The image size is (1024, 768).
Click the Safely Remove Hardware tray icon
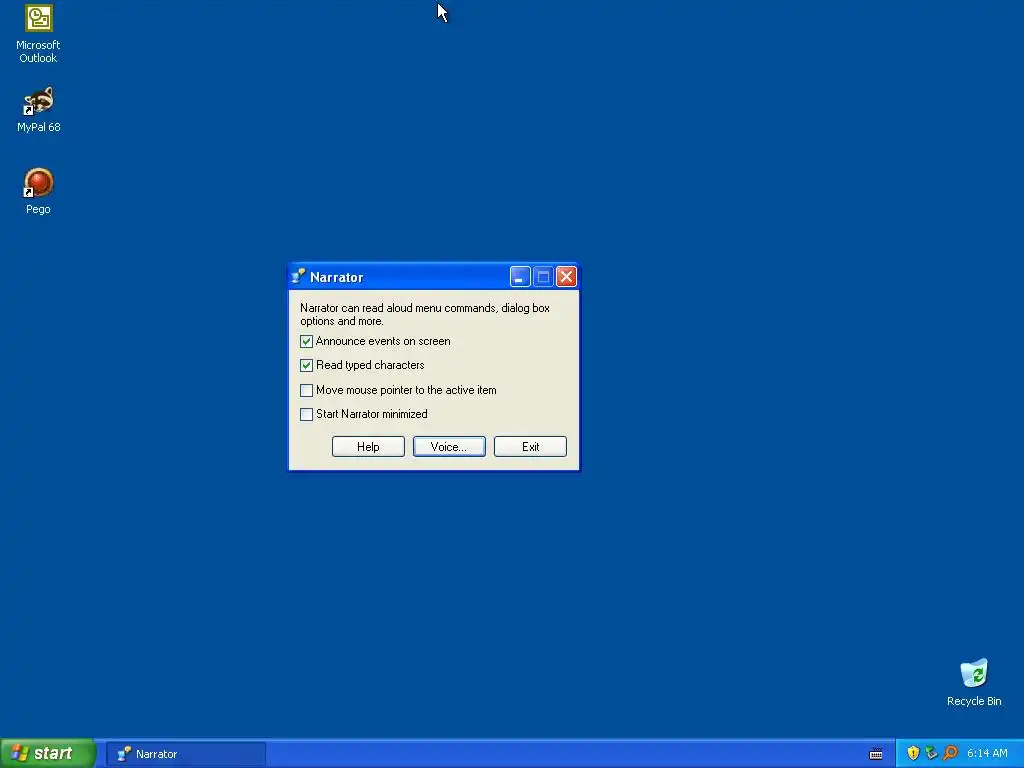click(931, 753)
